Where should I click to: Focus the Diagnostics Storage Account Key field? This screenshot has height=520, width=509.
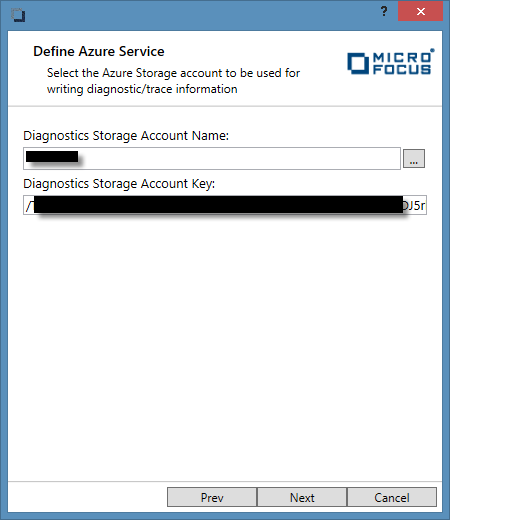pyautogui.click(x=225, y=205)
